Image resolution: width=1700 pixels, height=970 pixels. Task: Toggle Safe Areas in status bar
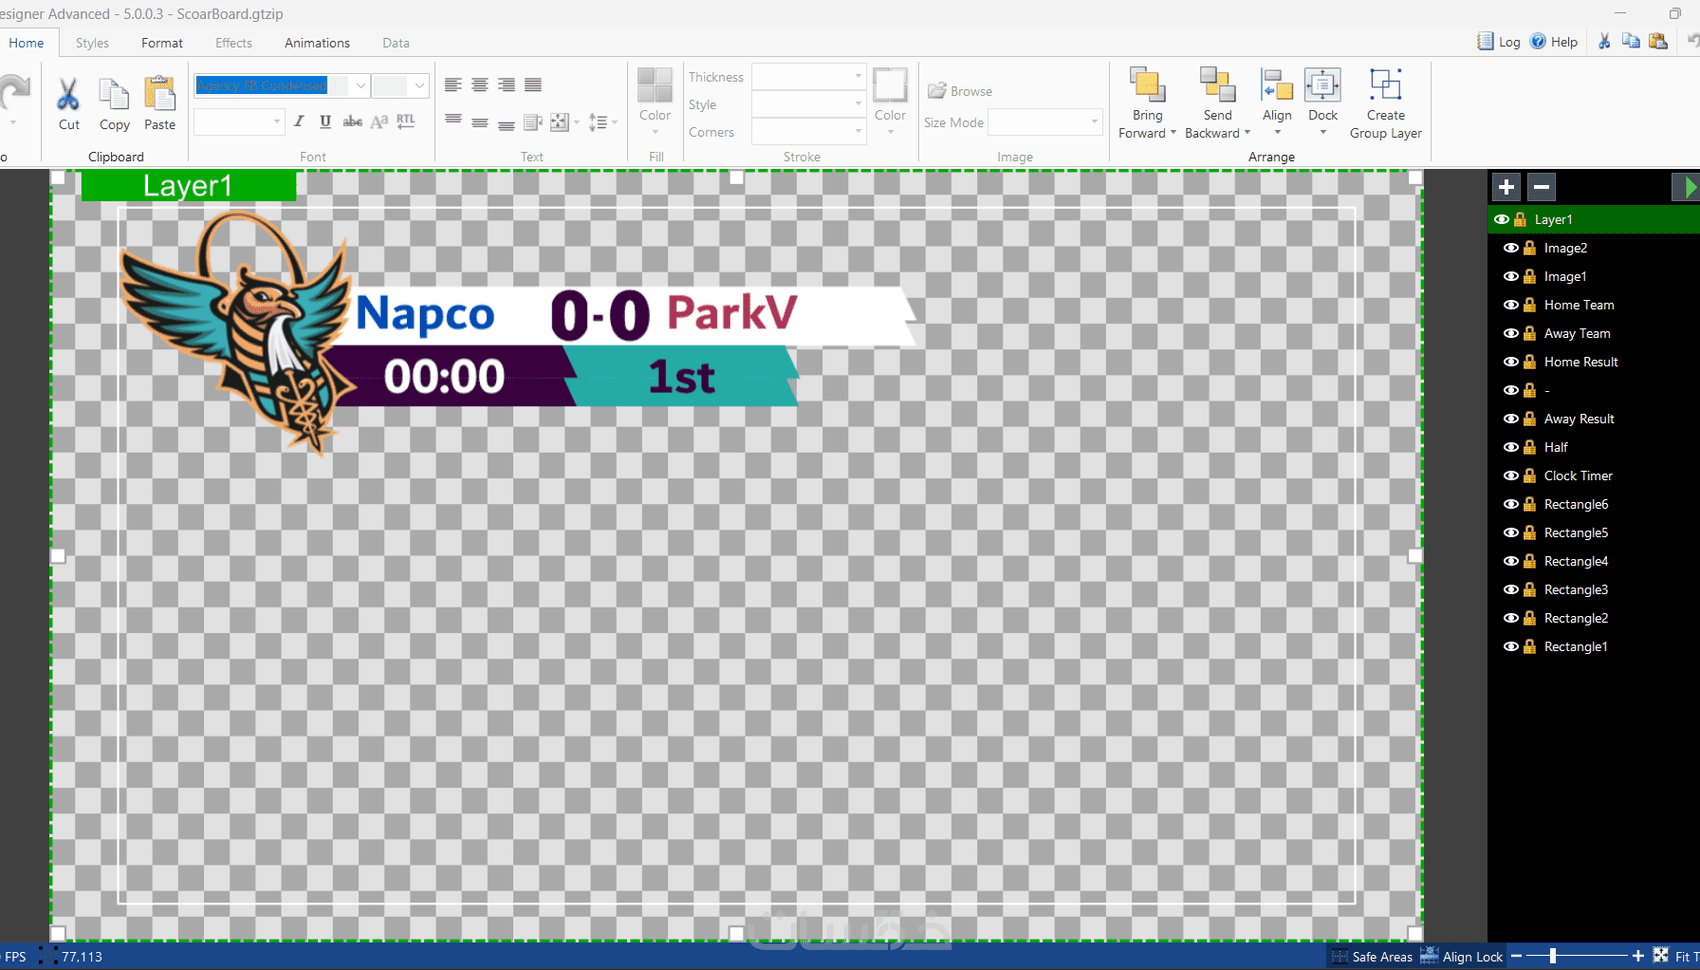click(x=1370, y=956)
